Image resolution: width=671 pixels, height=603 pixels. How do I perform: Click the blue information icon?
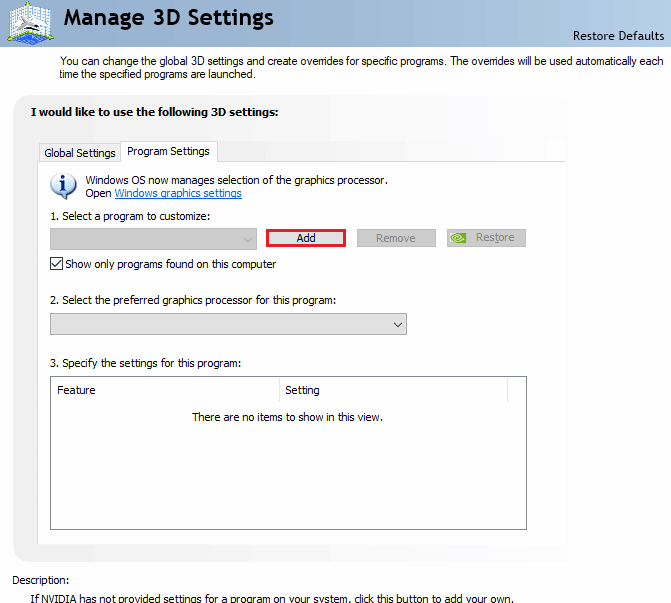tap(63, 186)
